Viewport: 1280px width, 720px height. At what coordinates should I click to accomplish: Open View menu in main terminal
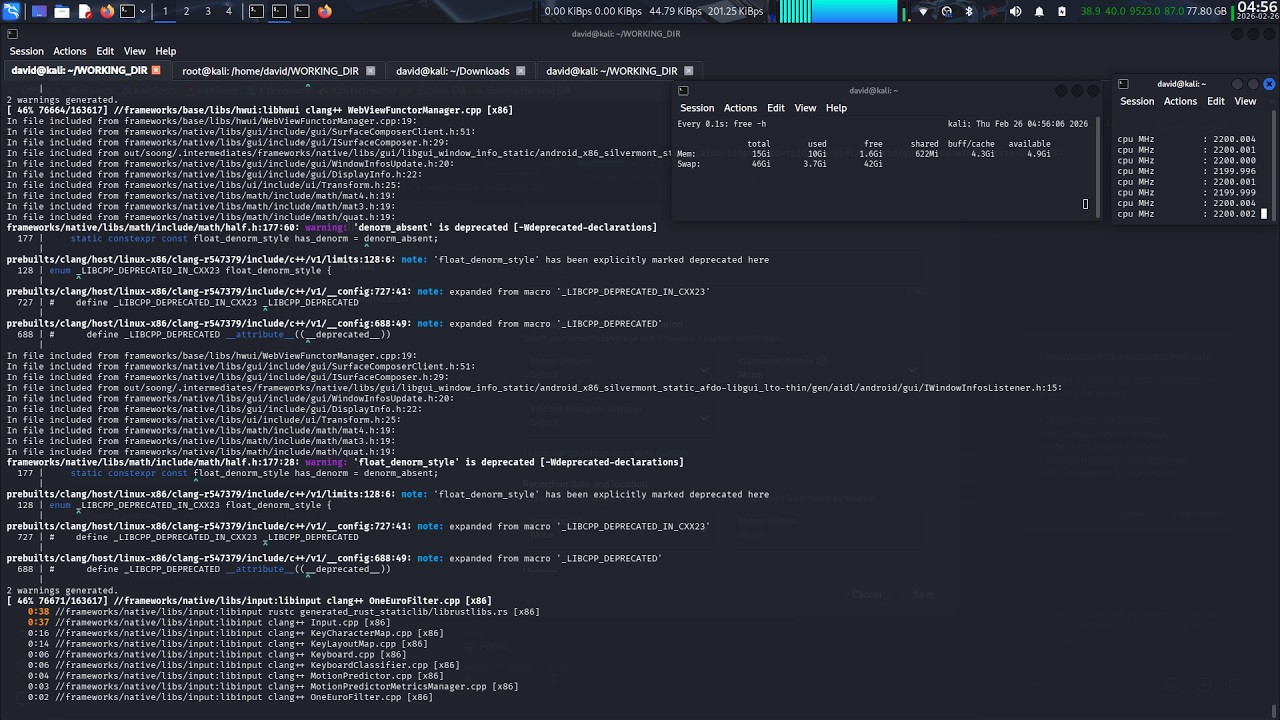pyautogui.click(x=135, y=51)
